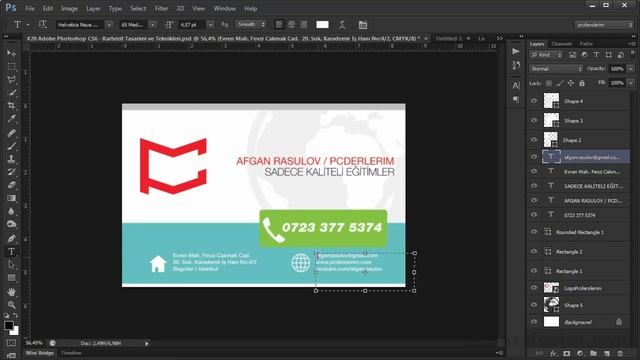
Task: Open the Fill slider dropdown arrow
Action: pyautogui.click(x=631, y=83)
